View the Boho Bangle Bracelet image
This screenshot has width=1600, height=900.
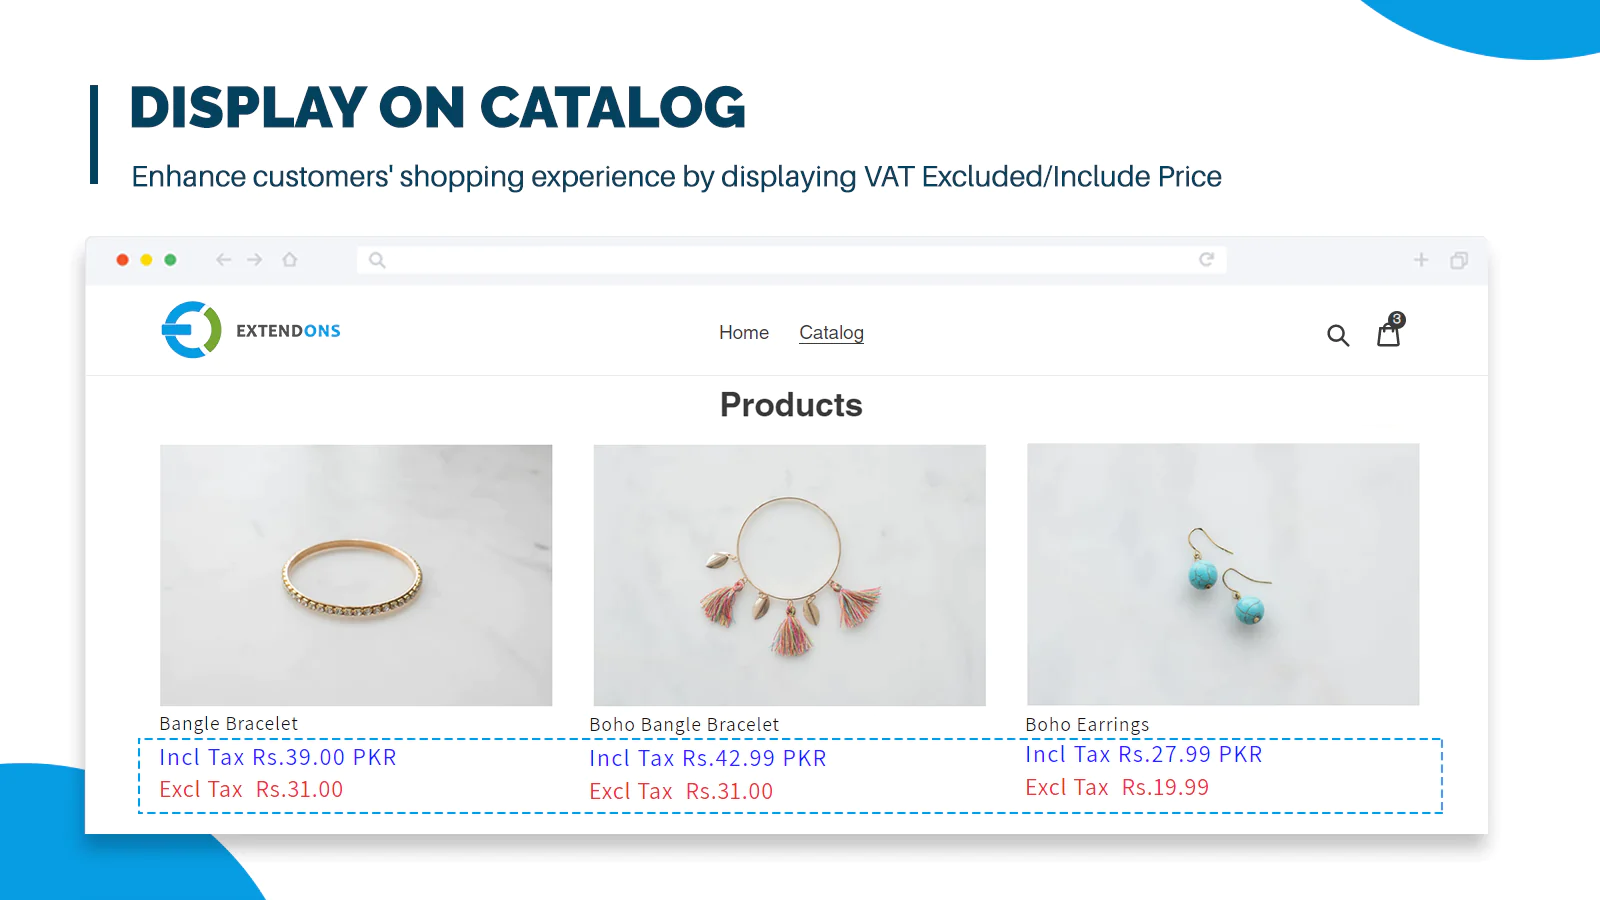click(x=789, y=575)
